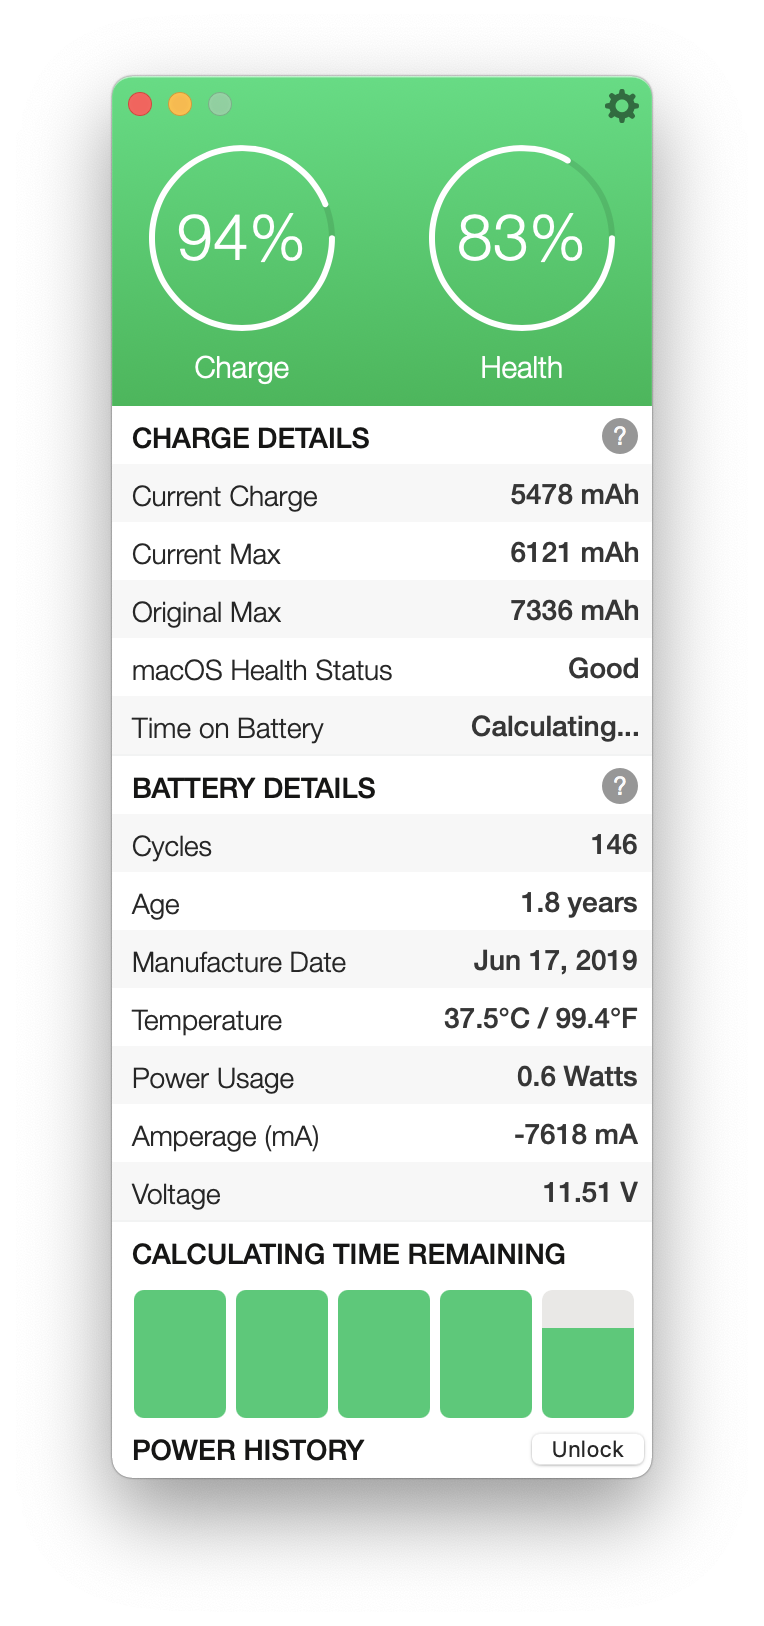The image size is (764, 1626).
Task: Click the 94% Charge circle gauge
Action: 241,238
